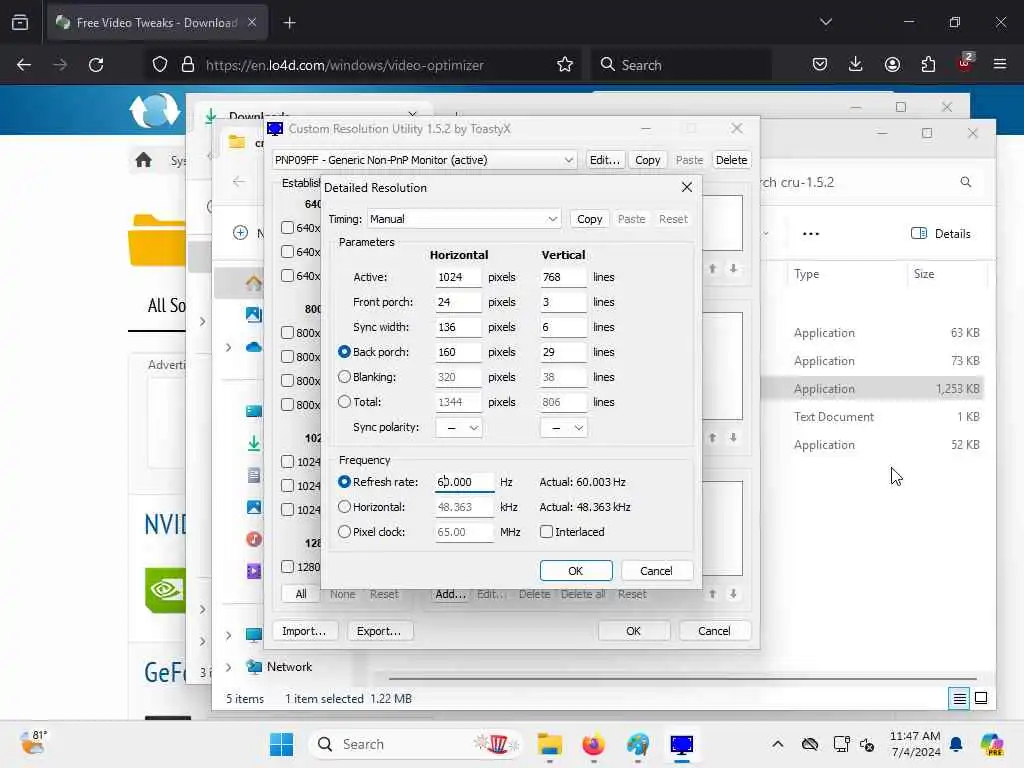Click the All button under established resolutions
The image size is (1024, 768).
[300, 594]
